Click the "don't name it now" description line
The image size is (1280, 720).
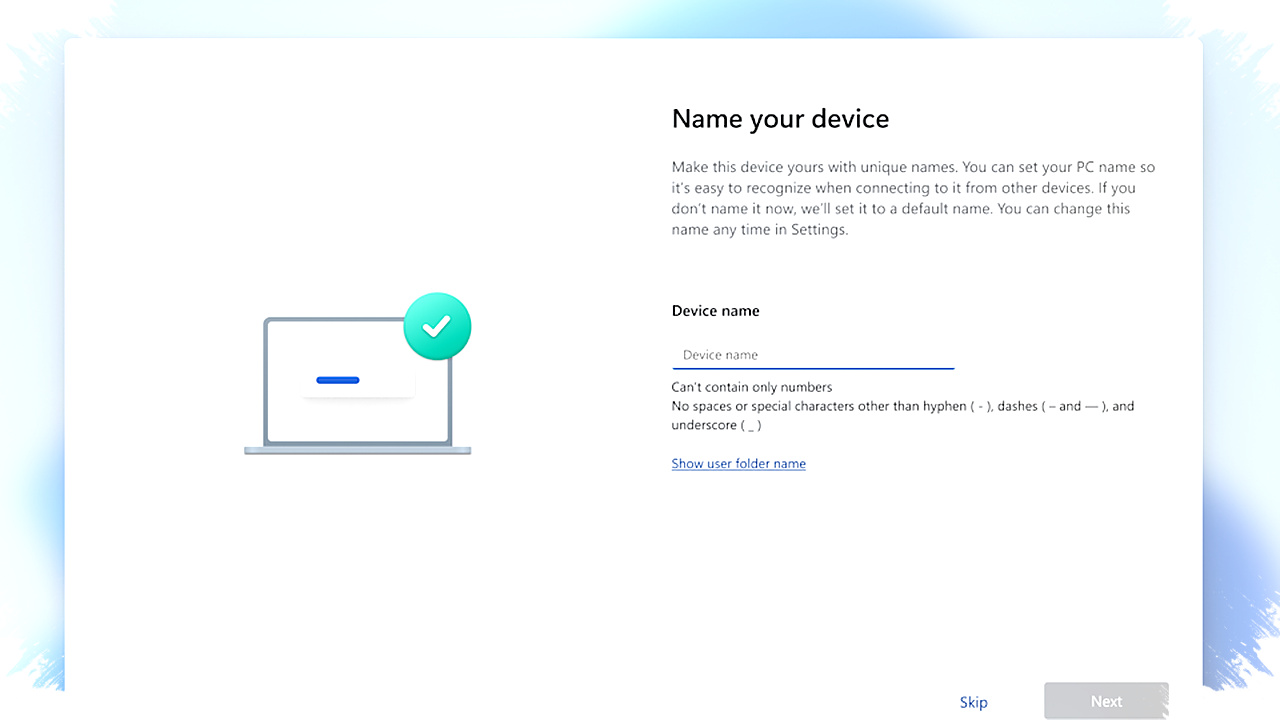[x=900, y=209]
